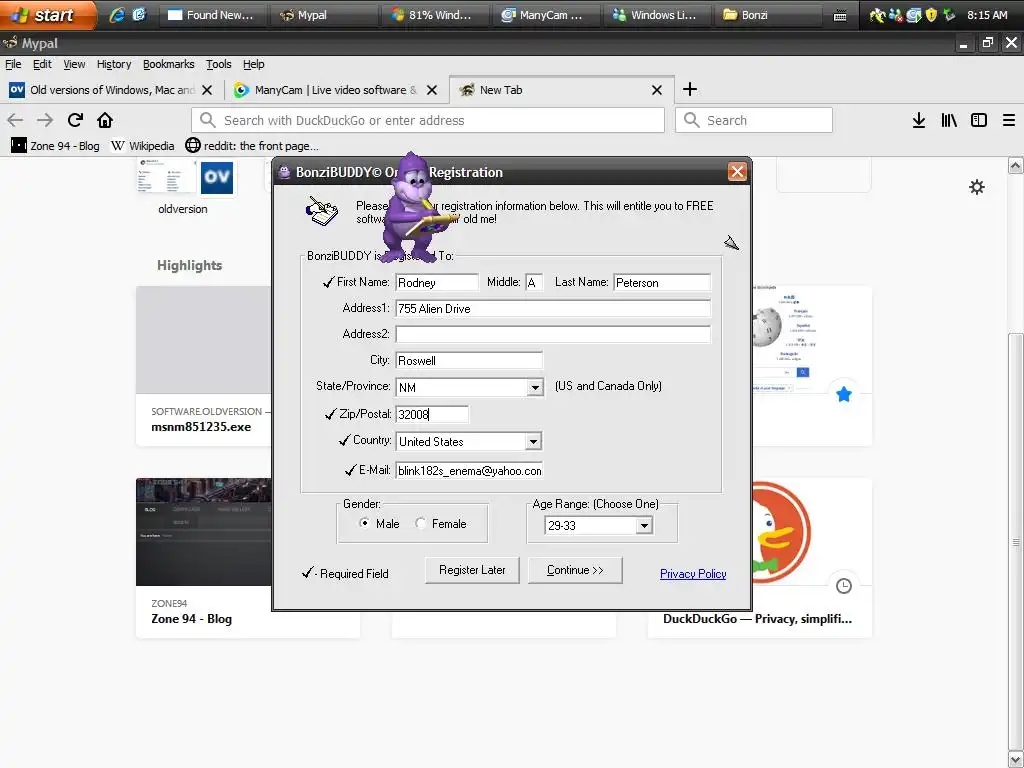This screenshot has height=768, width=1024.
Task: Click the security shield tray icon
Action: 931,14
